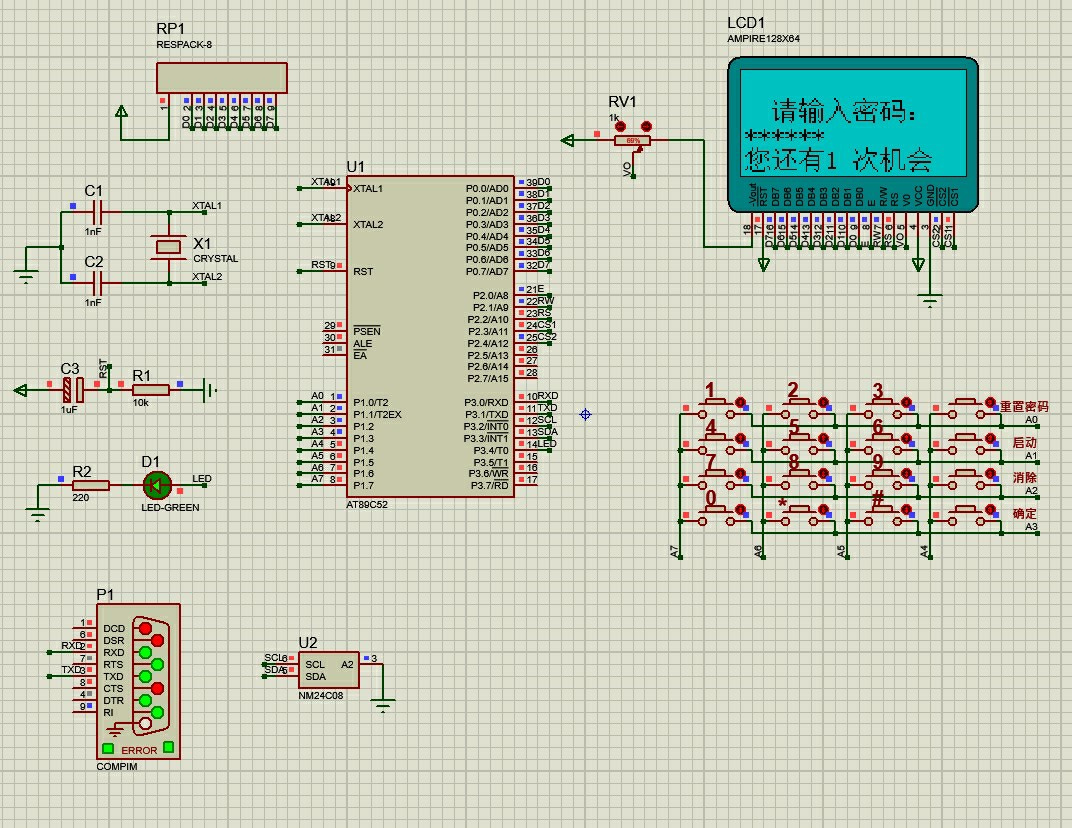Push keypad button 5
Screen dimensions: 1072x828
click(x=799, y=443)
